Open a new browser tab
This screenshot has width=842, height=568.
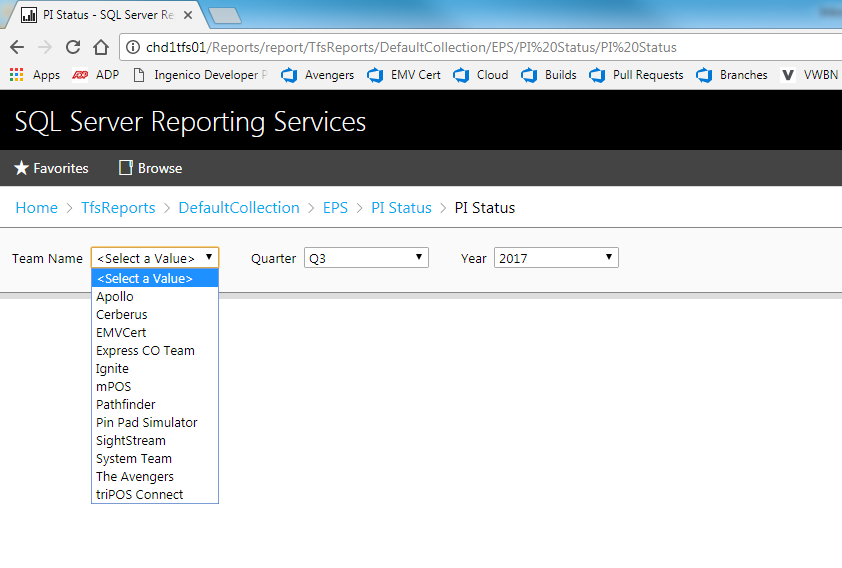pos(224,16)
